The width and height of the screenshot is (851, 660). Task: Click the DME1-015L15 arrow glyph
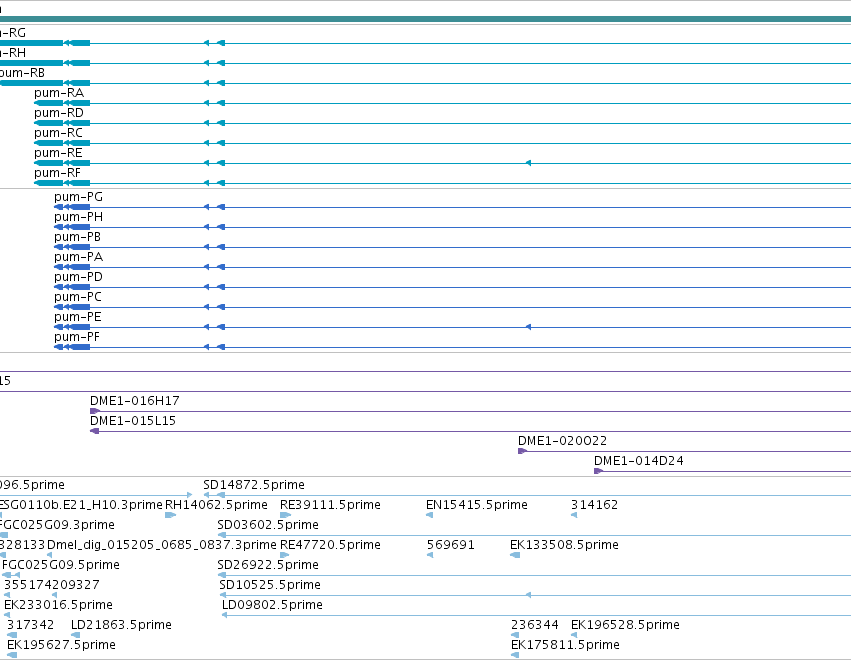click(x=94, y=431)
